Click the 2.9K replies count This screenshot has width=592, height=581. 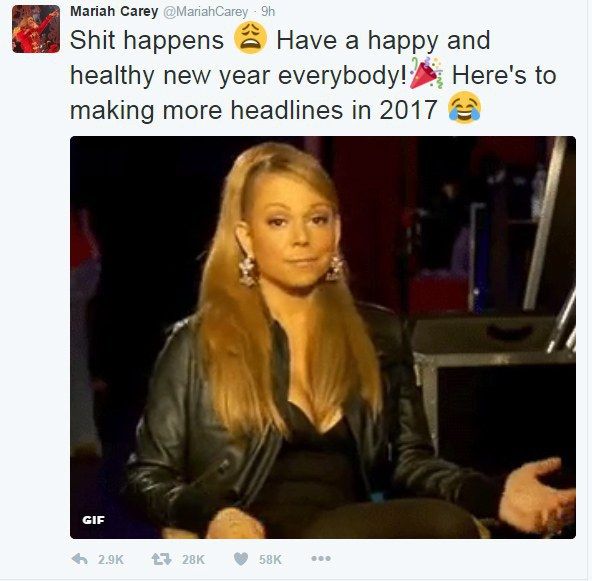[111, 559]
